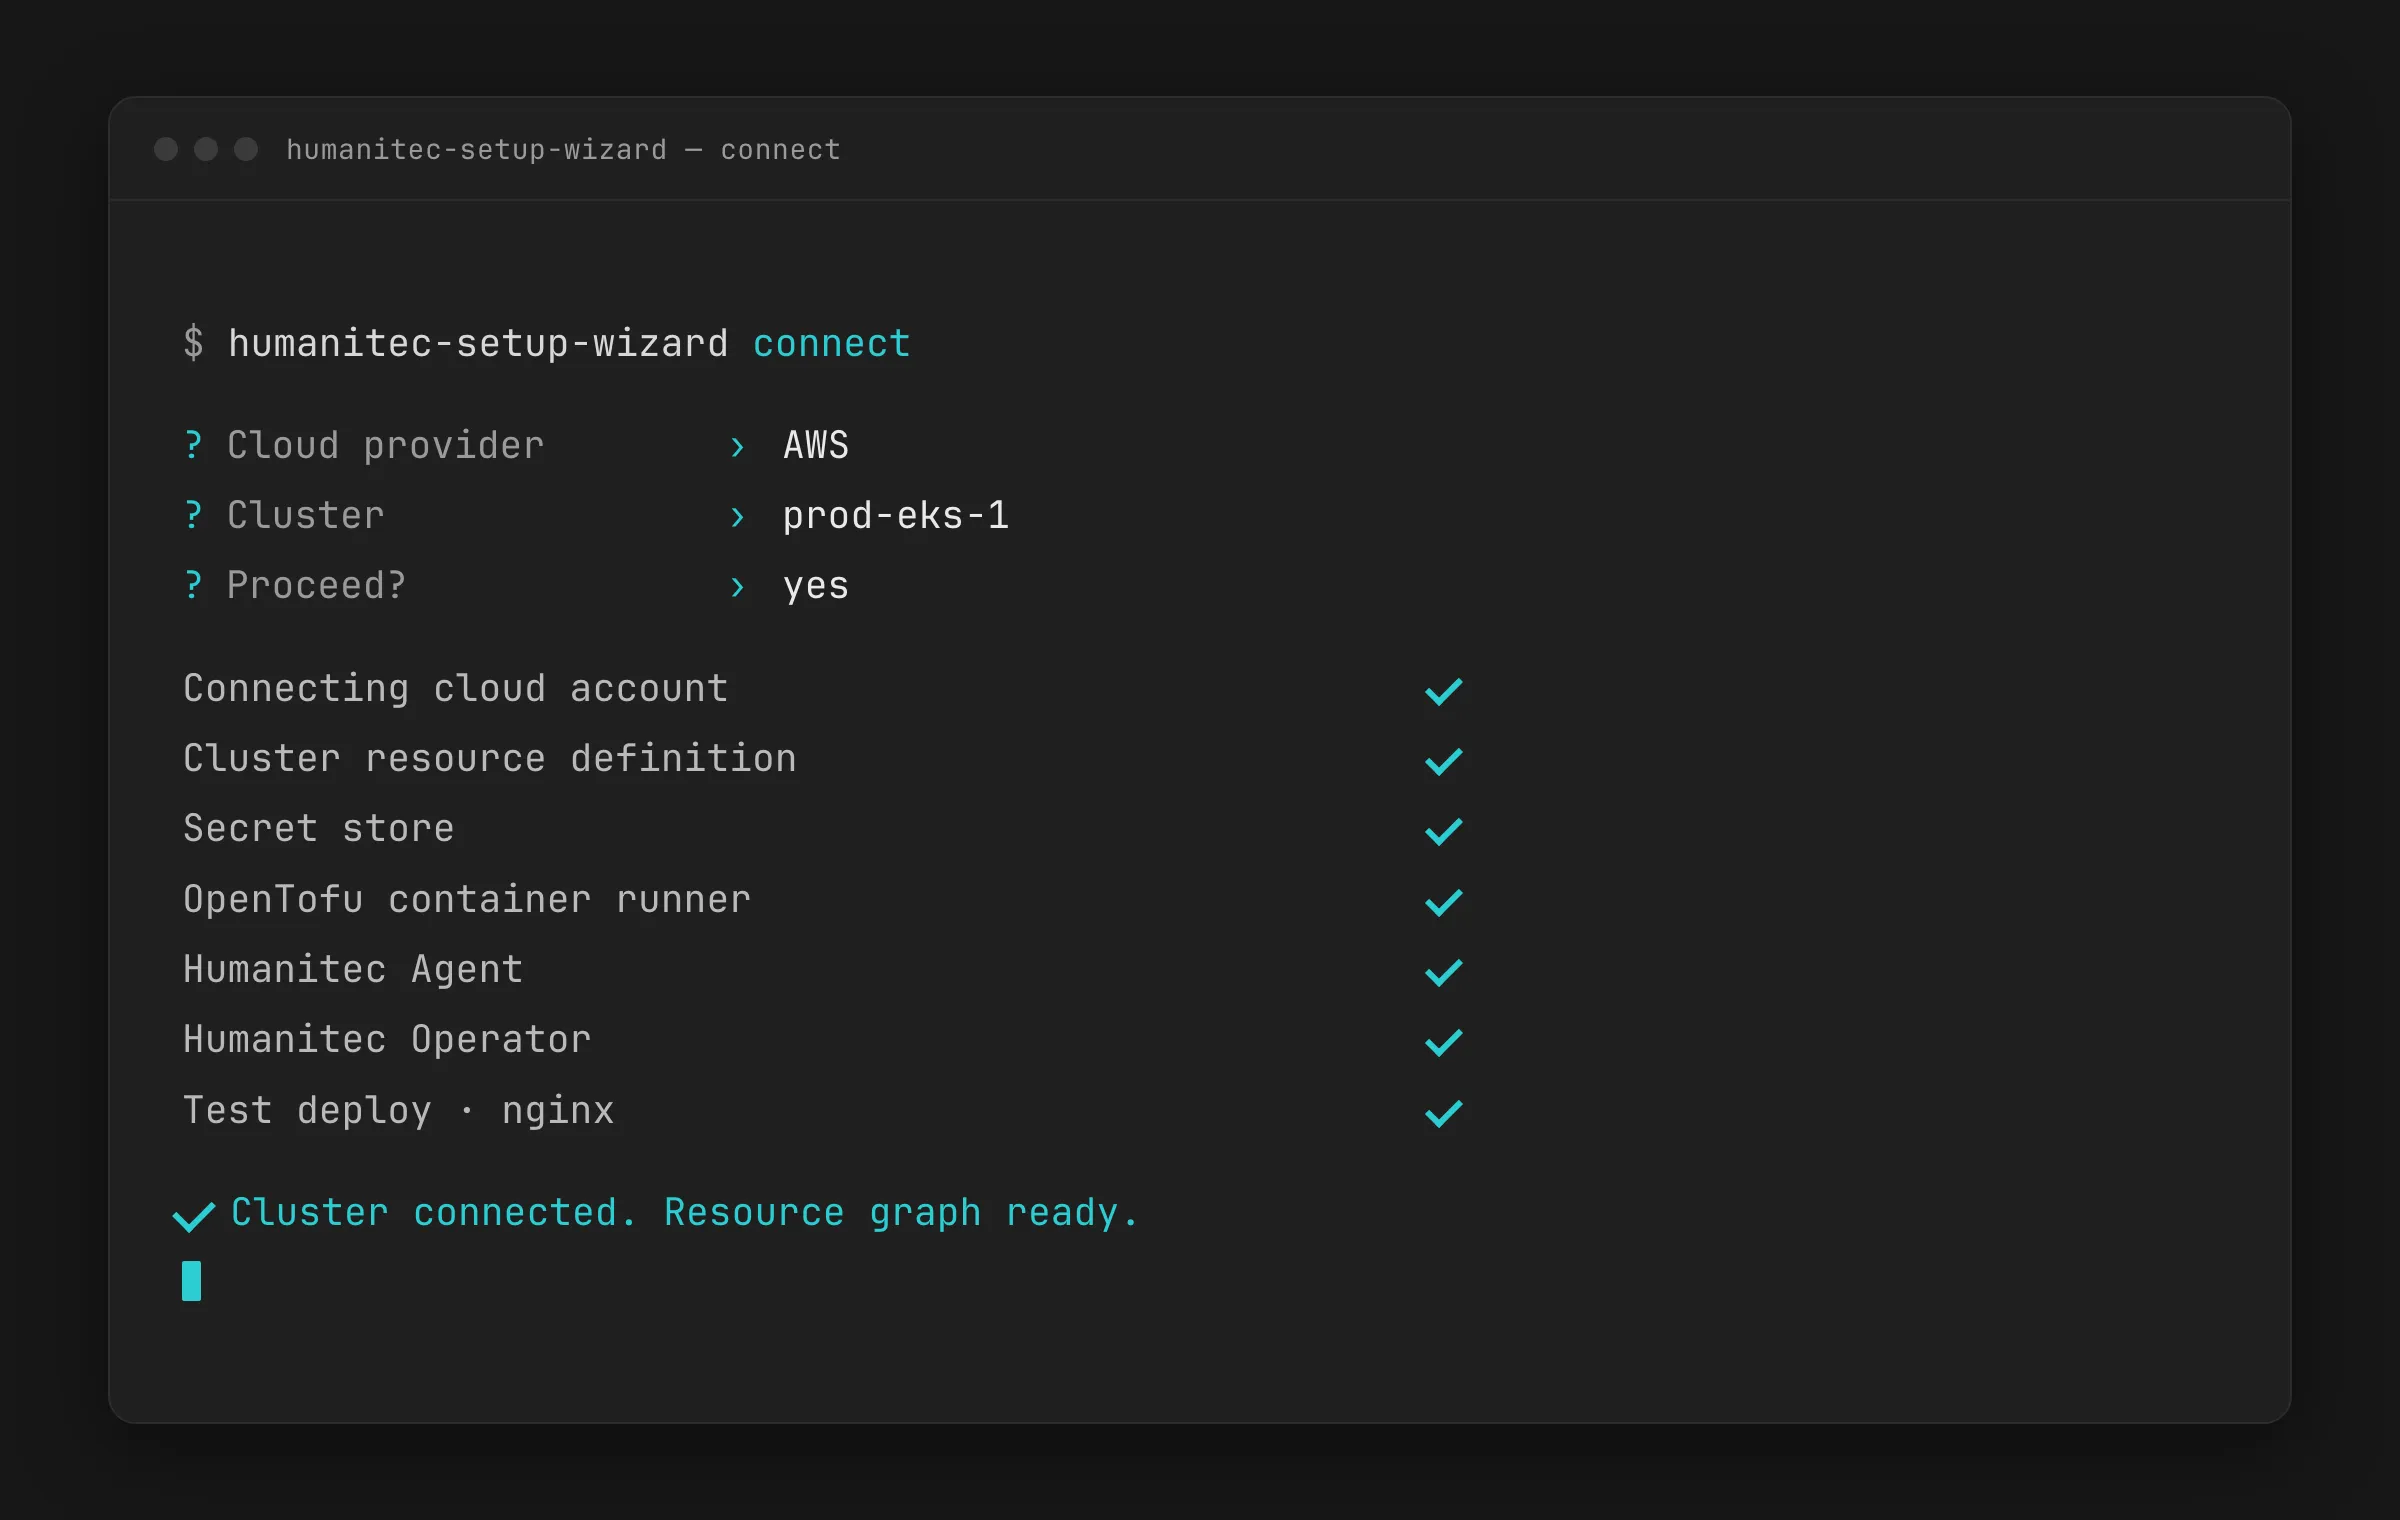Click the 'prod-eks-1' cluster value
The image size is (2400, 1520).
896,516
